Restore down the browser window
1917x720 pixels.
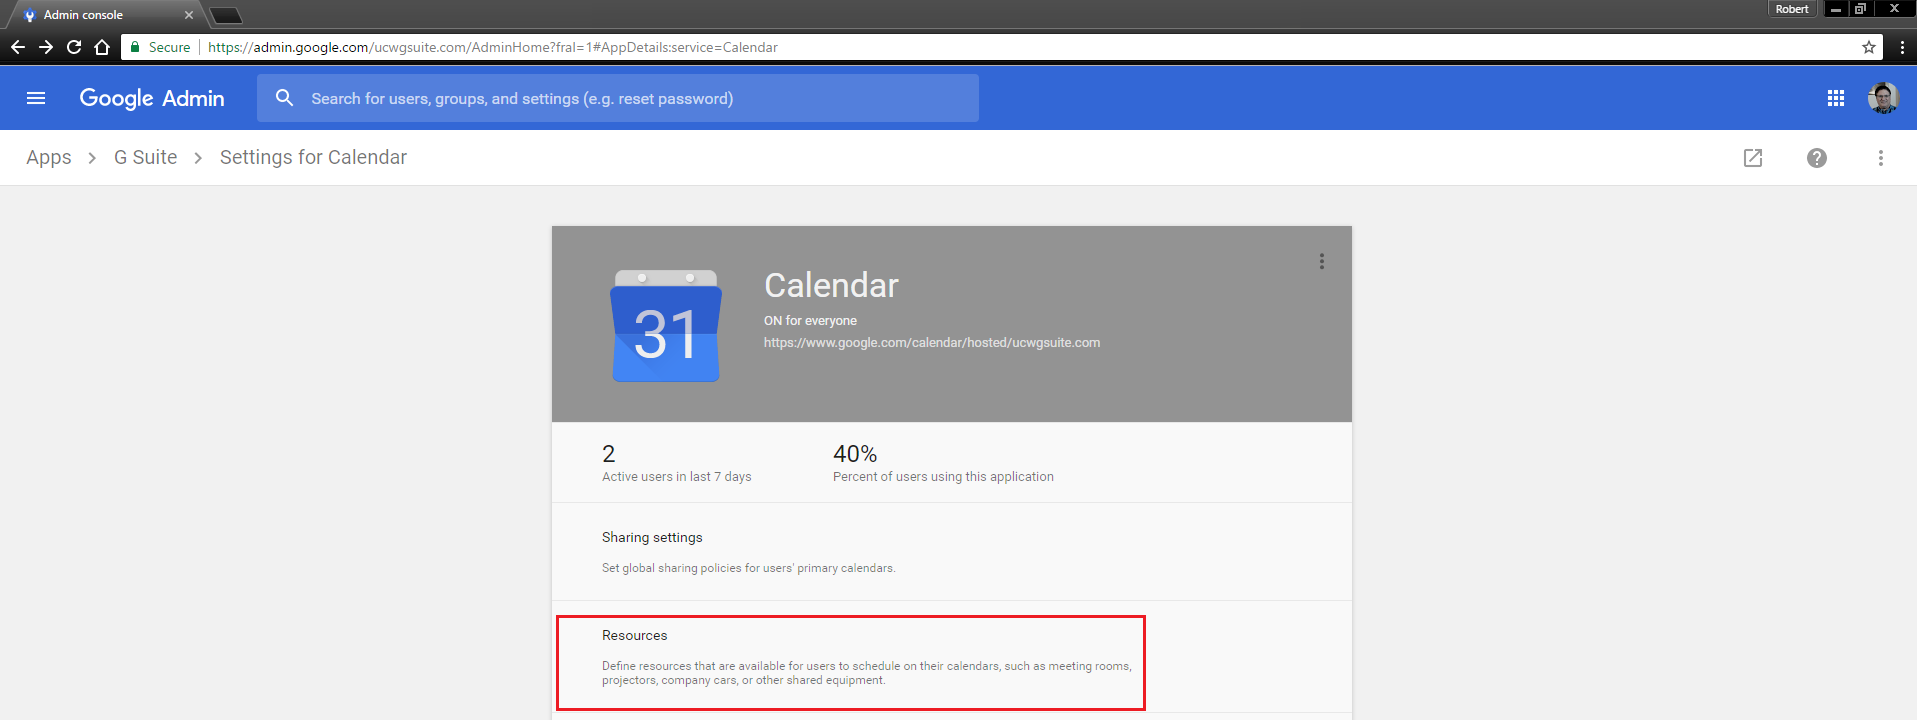[1860, 9]
